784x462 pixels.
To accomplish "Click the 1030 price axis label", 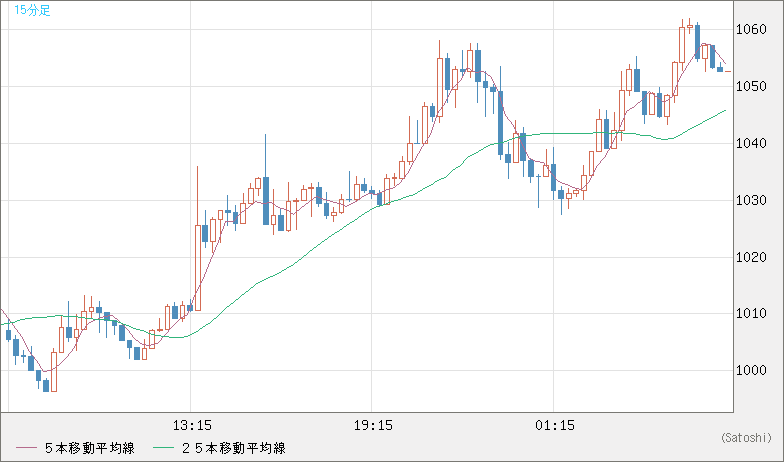I will tap(751, 200).
